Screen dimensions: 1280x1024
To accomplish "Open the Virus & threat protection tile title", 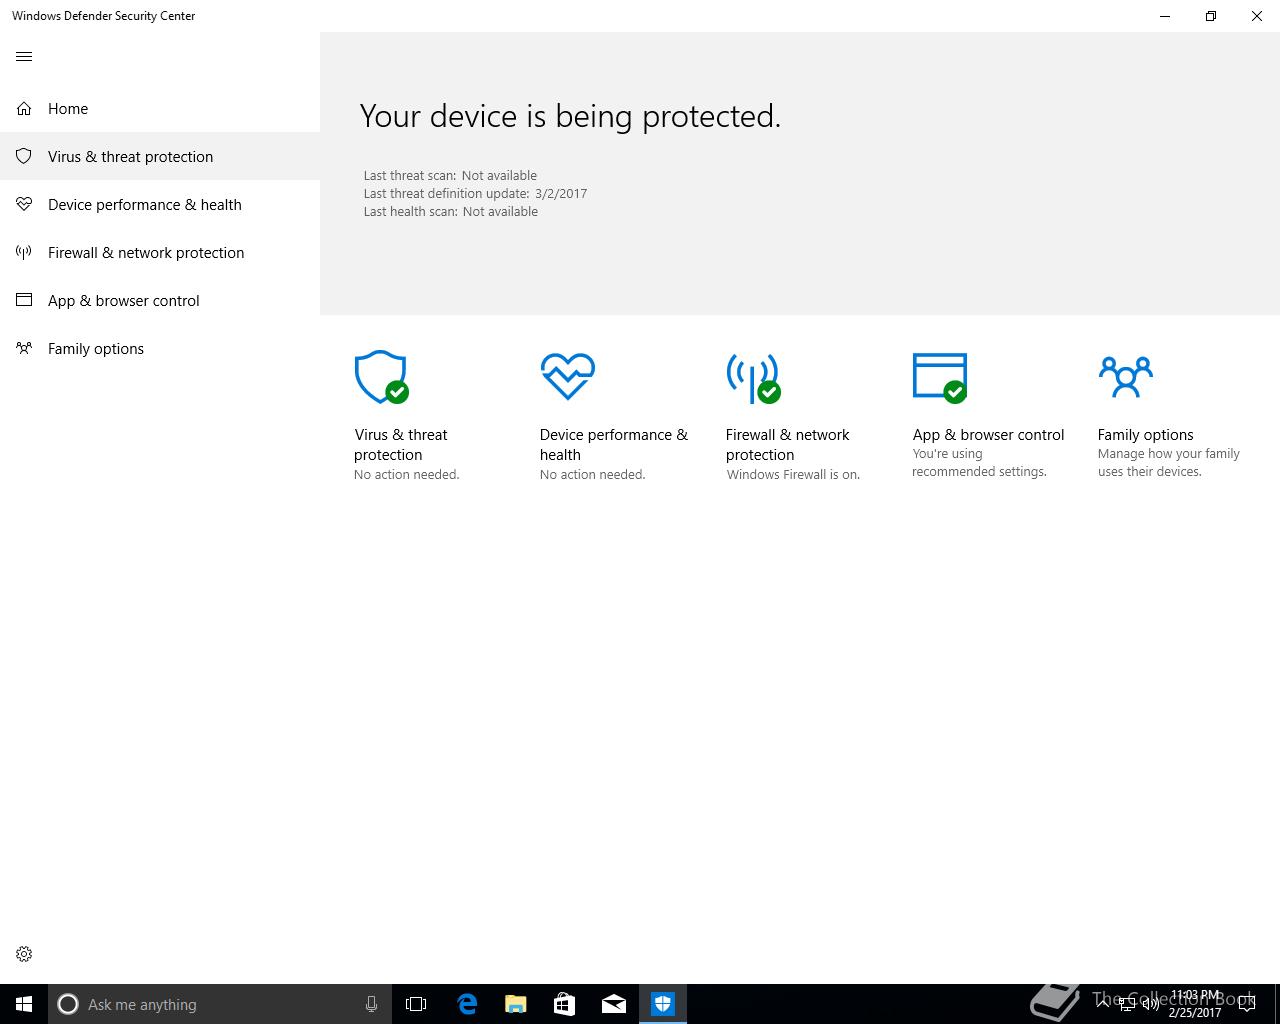I will 400,444.
